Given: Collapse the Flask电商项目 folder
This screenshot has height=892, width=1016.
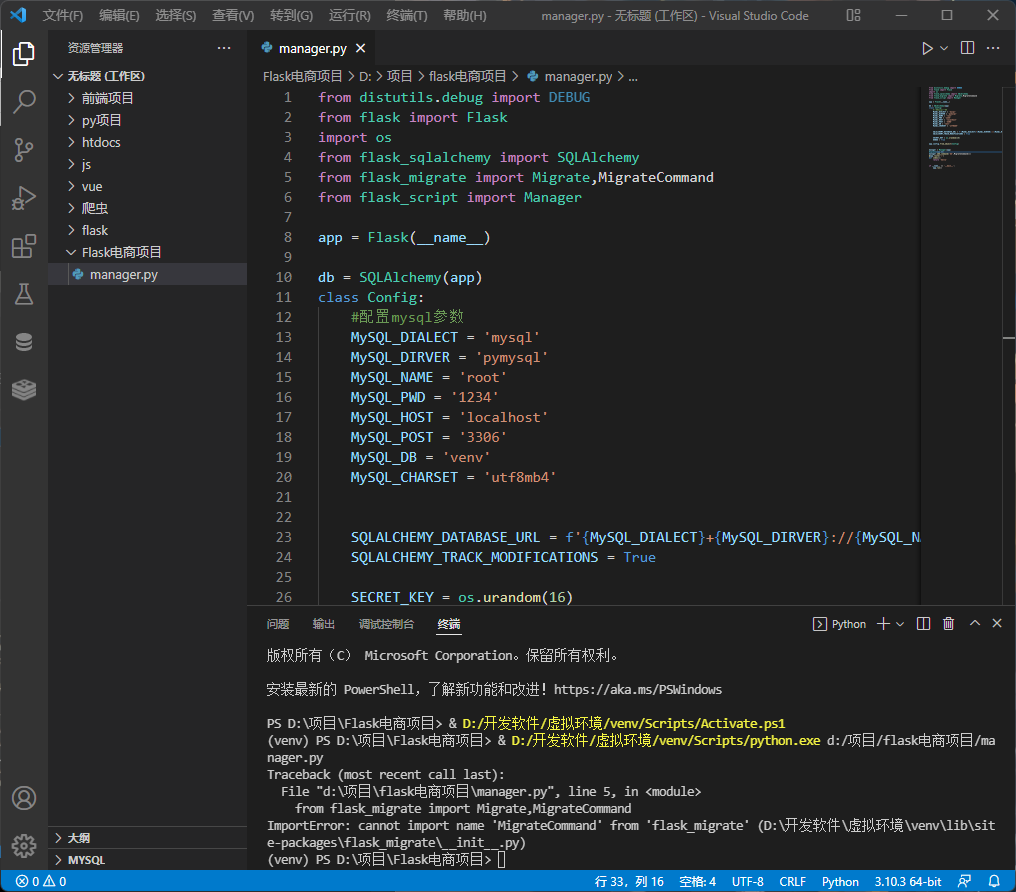Looking at the screenshot, I should [72, 252].
